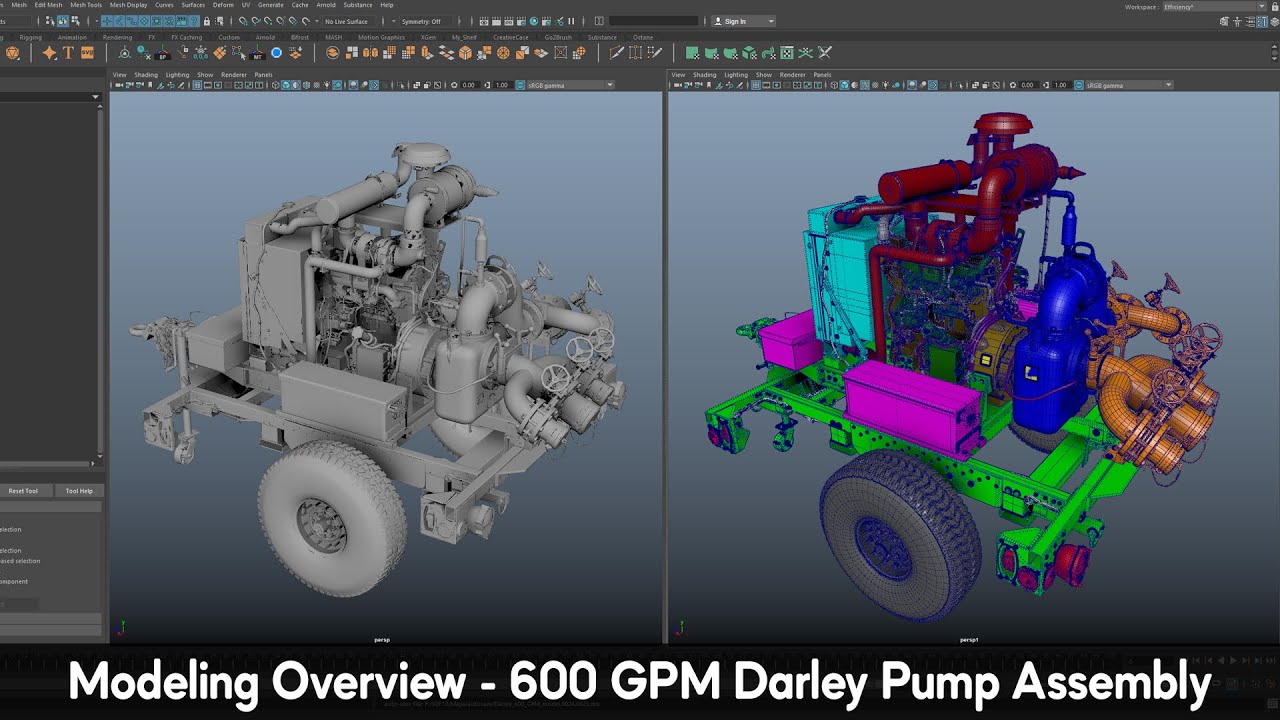Image resolution: width=1280 pixels, height=720 pixels.
Task: Open sRGB gamma dropdown in right viewport
Action: pyautogui.click(x=1128, y=85)
